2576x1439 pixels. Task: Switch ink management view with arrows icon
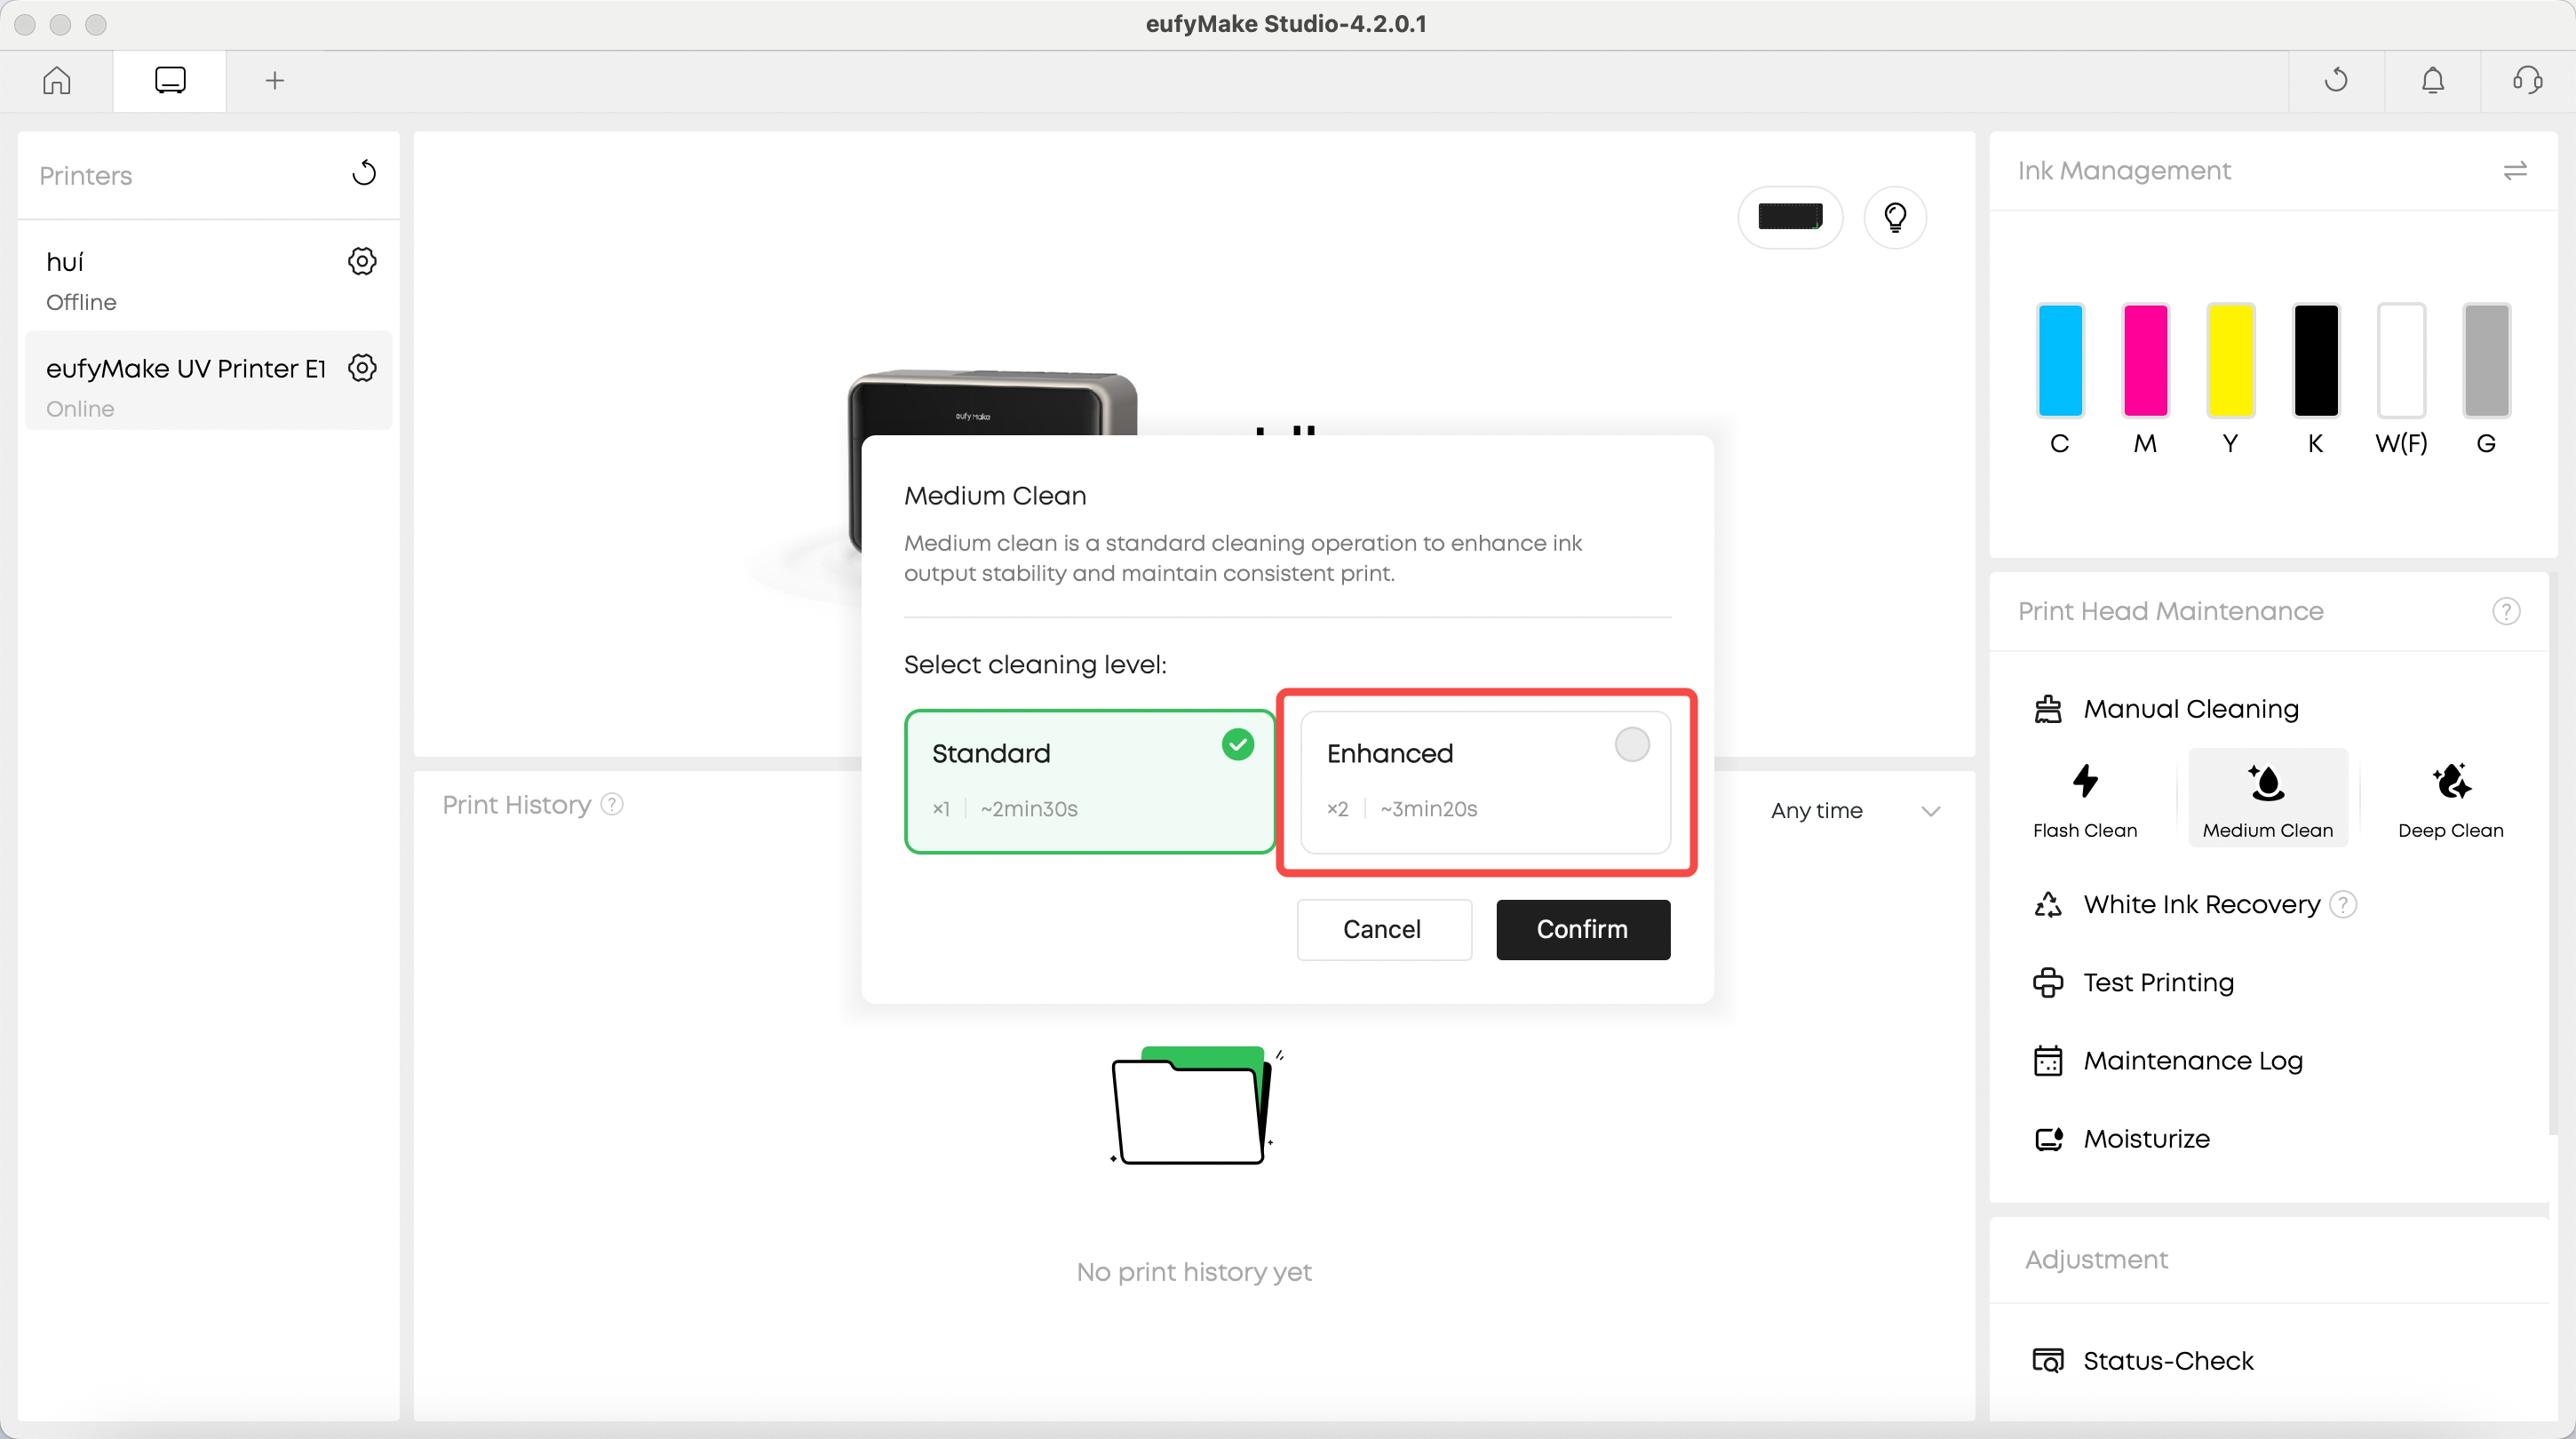pos(2515,171)
